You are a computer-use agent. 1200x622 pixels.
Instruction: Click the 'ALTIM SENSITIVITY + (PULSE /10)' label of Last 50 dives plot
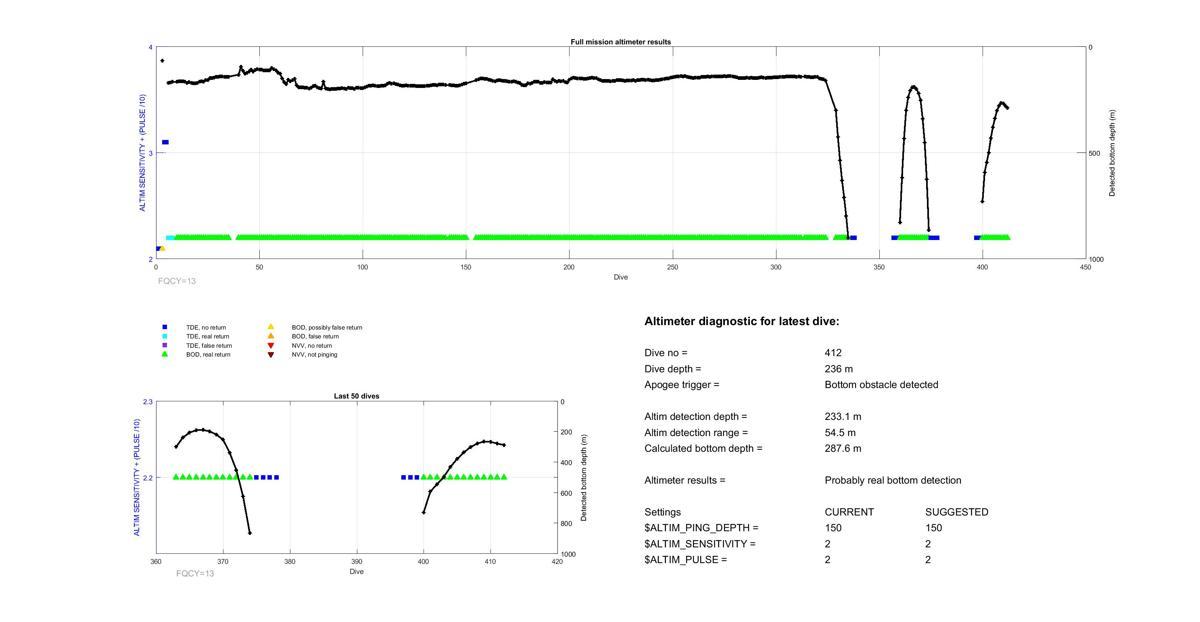[x=137, y=478]
